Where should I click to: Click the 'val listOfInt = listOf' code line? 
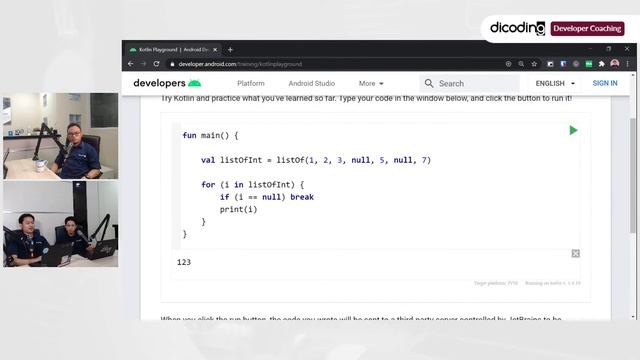pos(316,160)
